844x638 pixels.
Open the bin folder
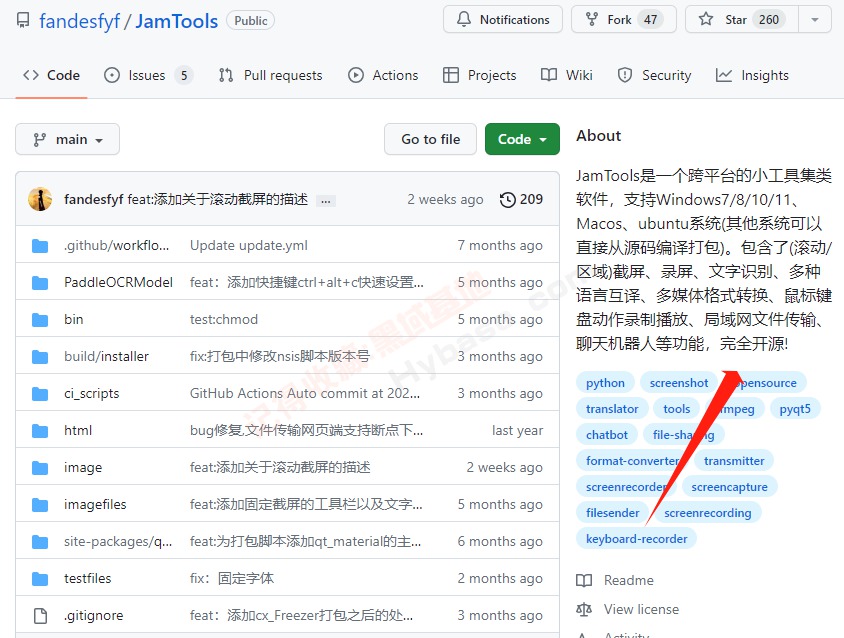[x=74, y=320]
